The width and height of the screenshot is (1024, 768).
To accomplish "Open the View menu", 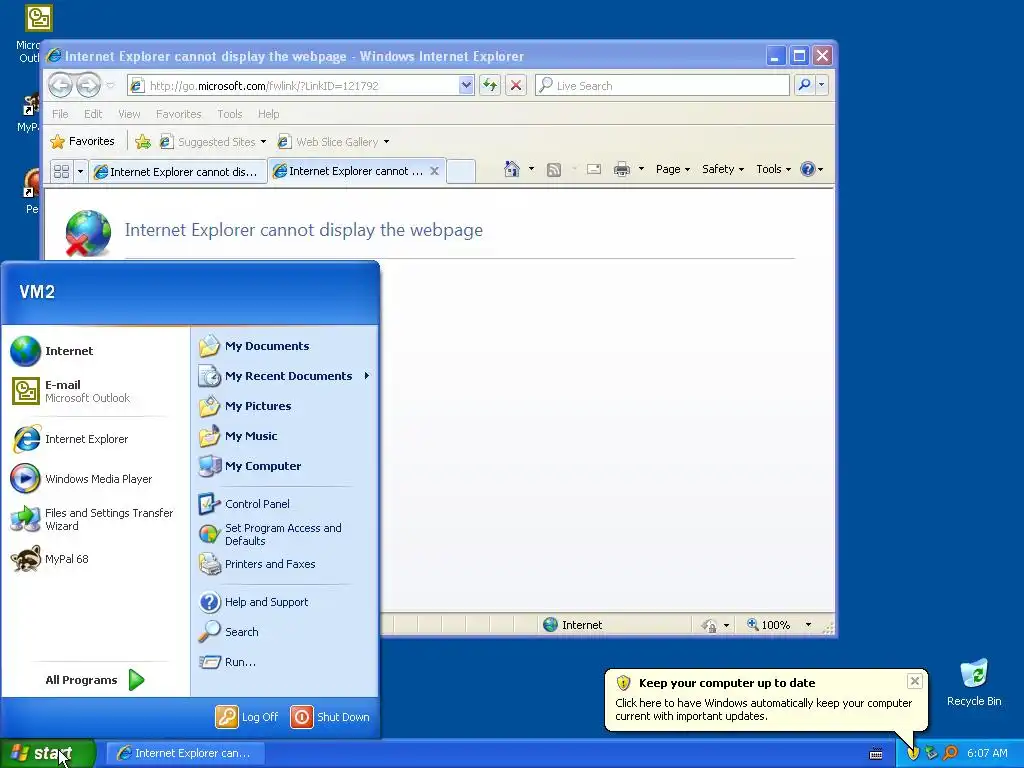I will click(x=129, y=114).
